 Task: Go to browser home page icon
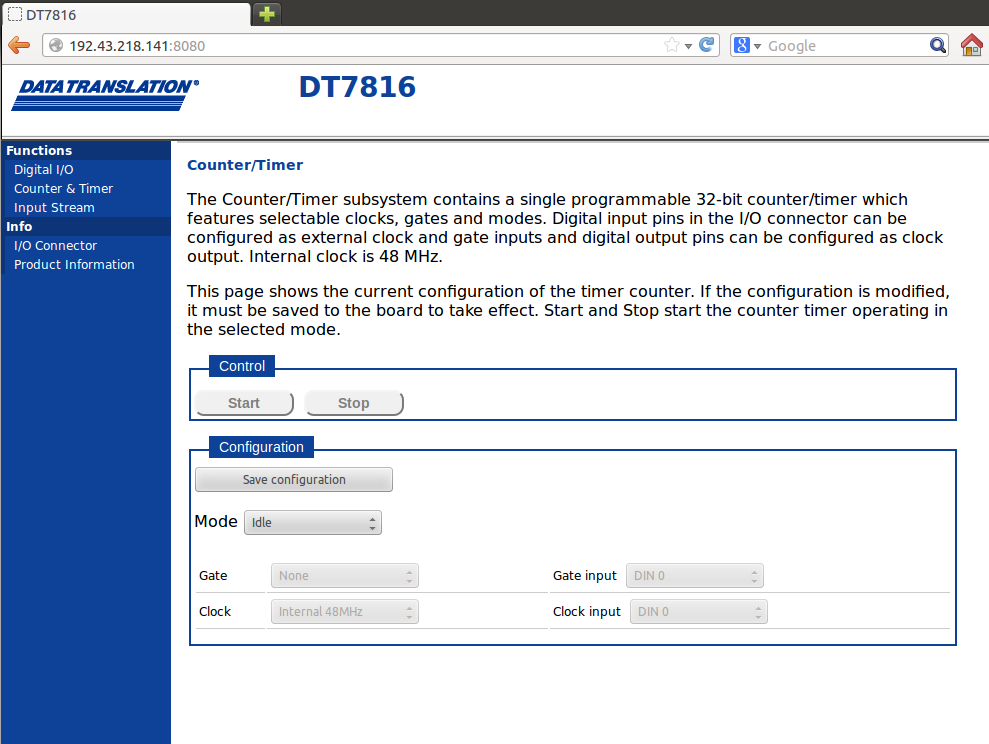971,45
